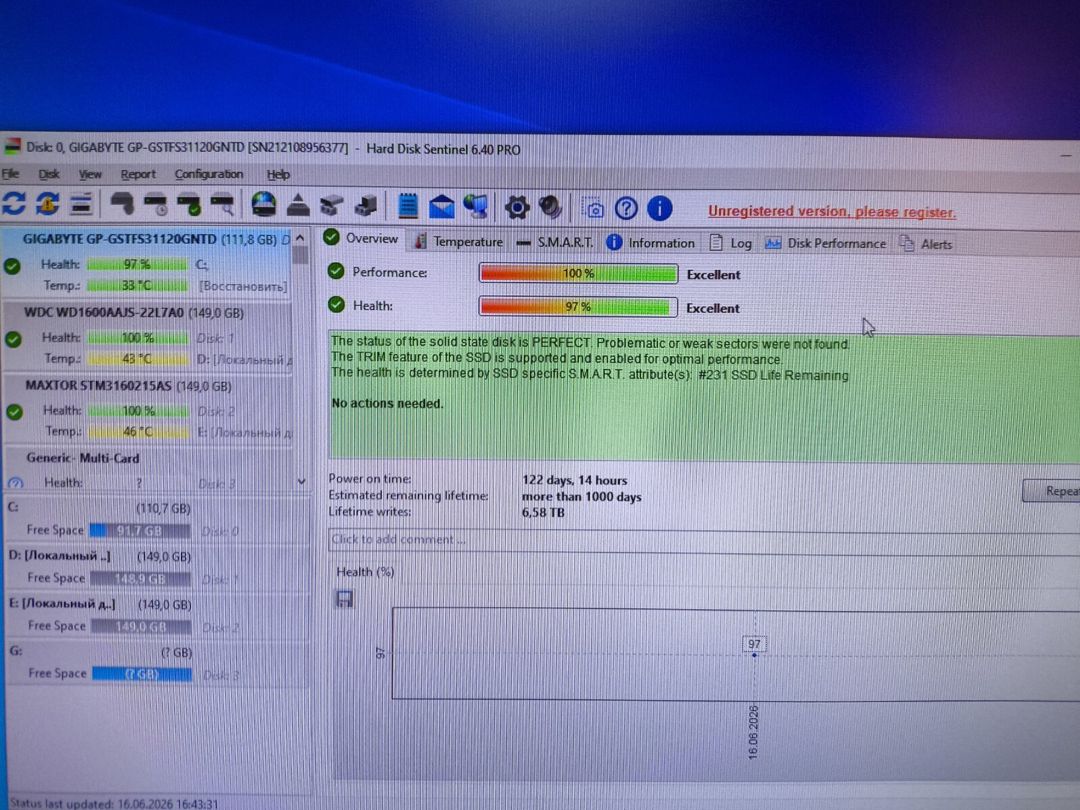Click the green check beside Performance
Screen dimensions: 1080x810
coord(336,271)
